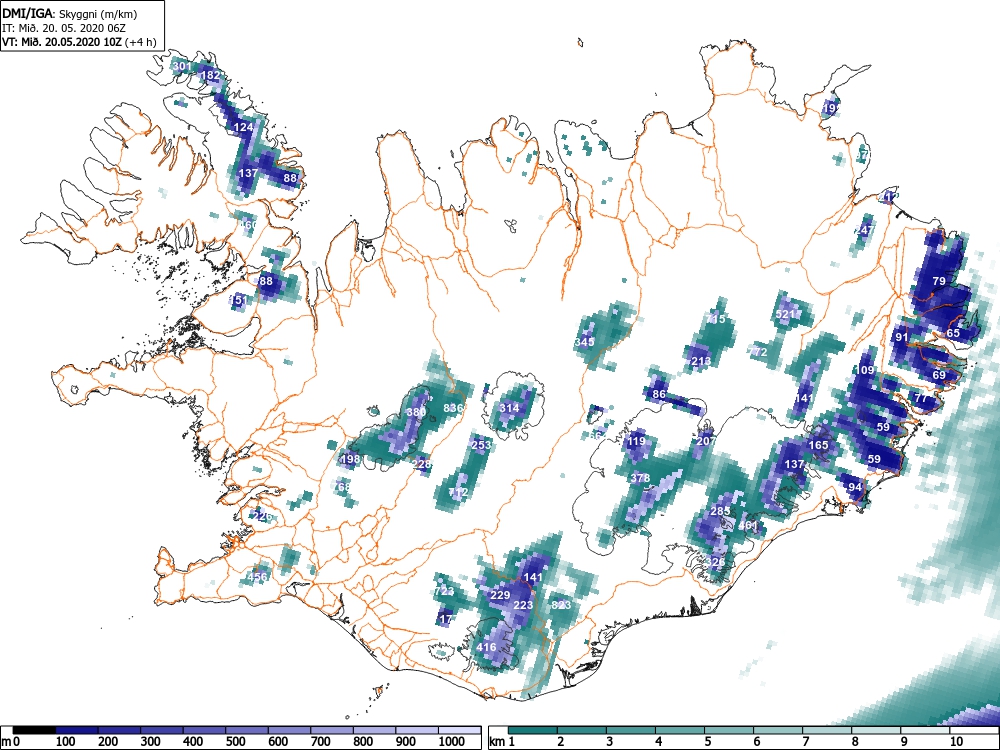Image resolution: width=1000 pixels, height=750 pixels.
Task: Click the '223' visibility value
Action: click(523, 605)
